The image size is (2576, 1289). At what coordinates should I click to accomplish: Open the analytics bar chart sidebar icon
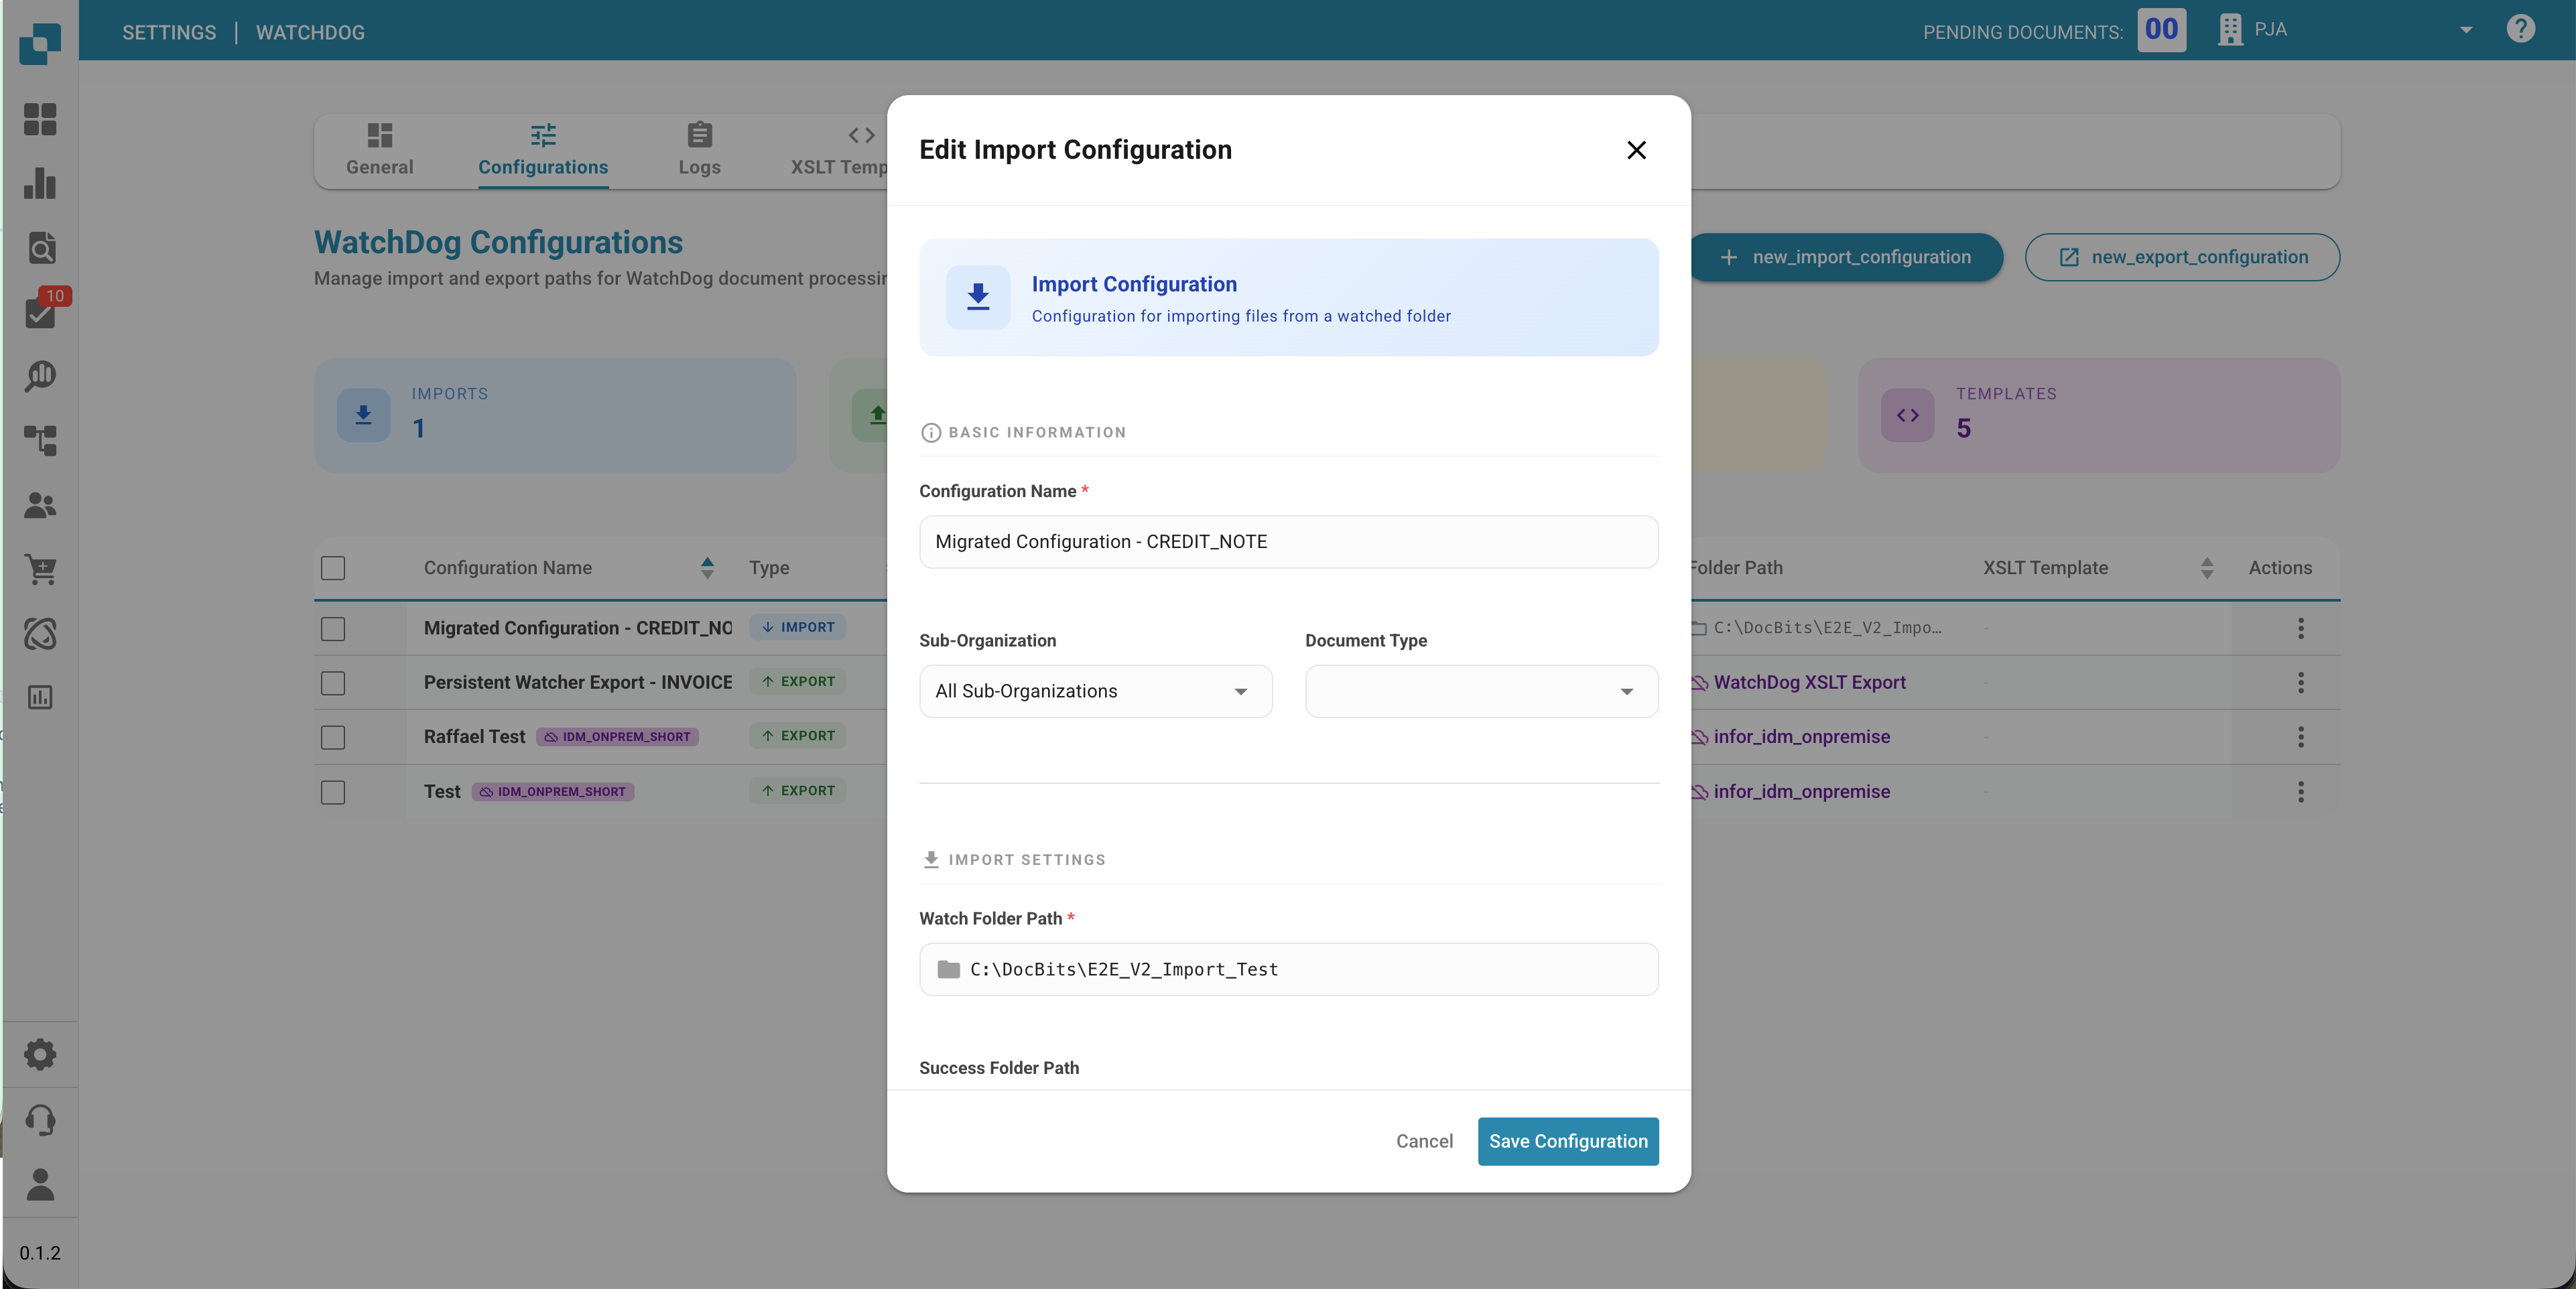40,184
